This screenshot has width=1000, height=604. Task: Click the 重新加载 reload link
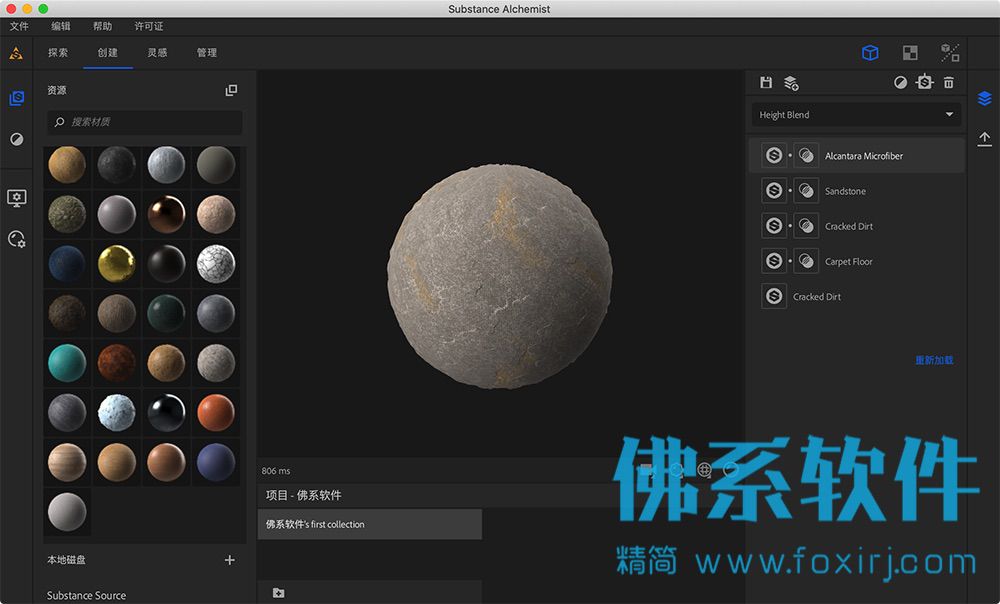[934, 360]
